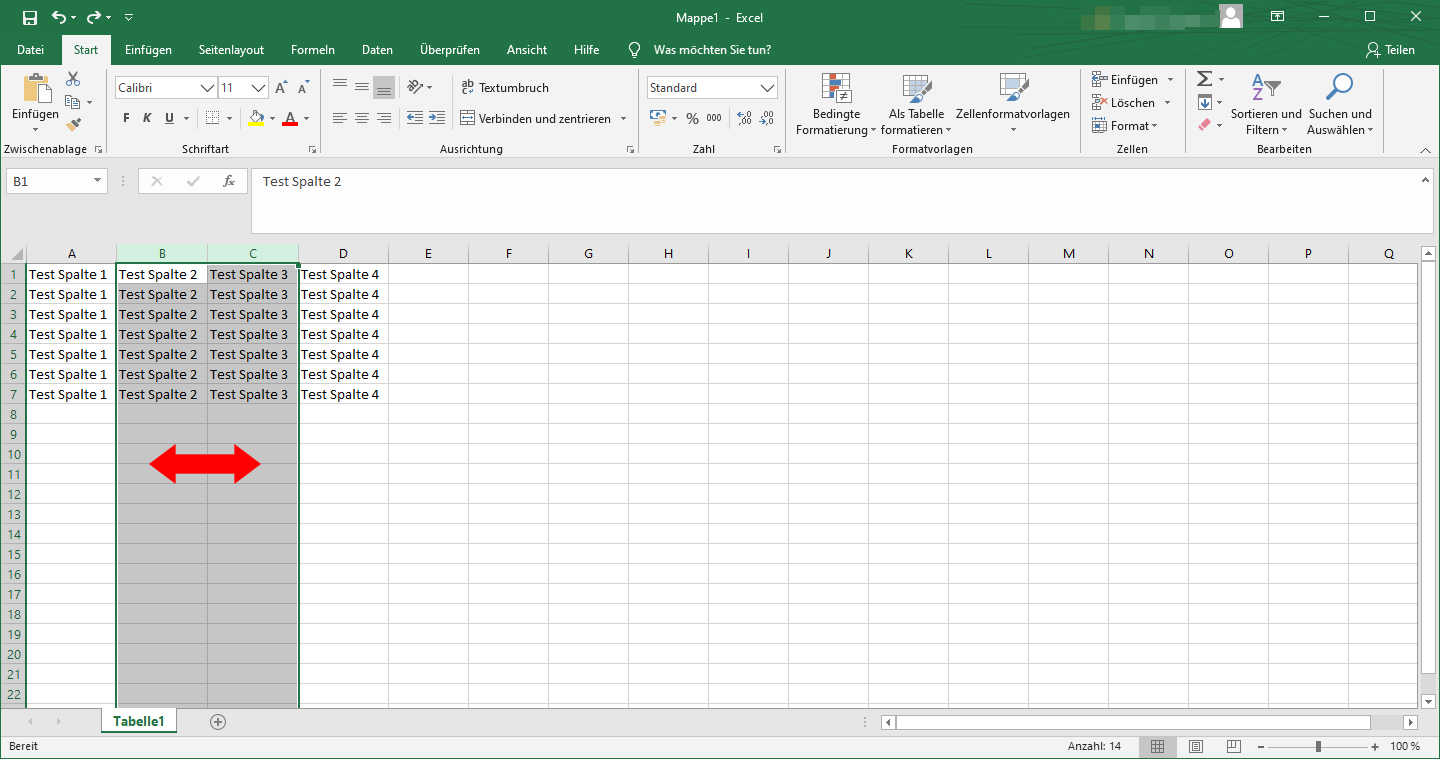Viewport: 1440px width, 759px height.
Task: Apply italic formatting (K)
Action: [146, 117]
